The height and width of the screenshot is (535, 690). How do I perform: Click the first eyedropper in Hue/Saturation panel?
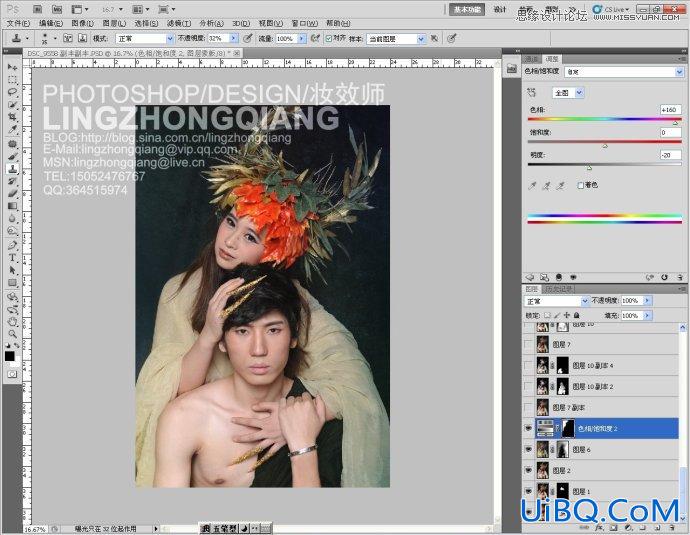click(x=532, y=186)
